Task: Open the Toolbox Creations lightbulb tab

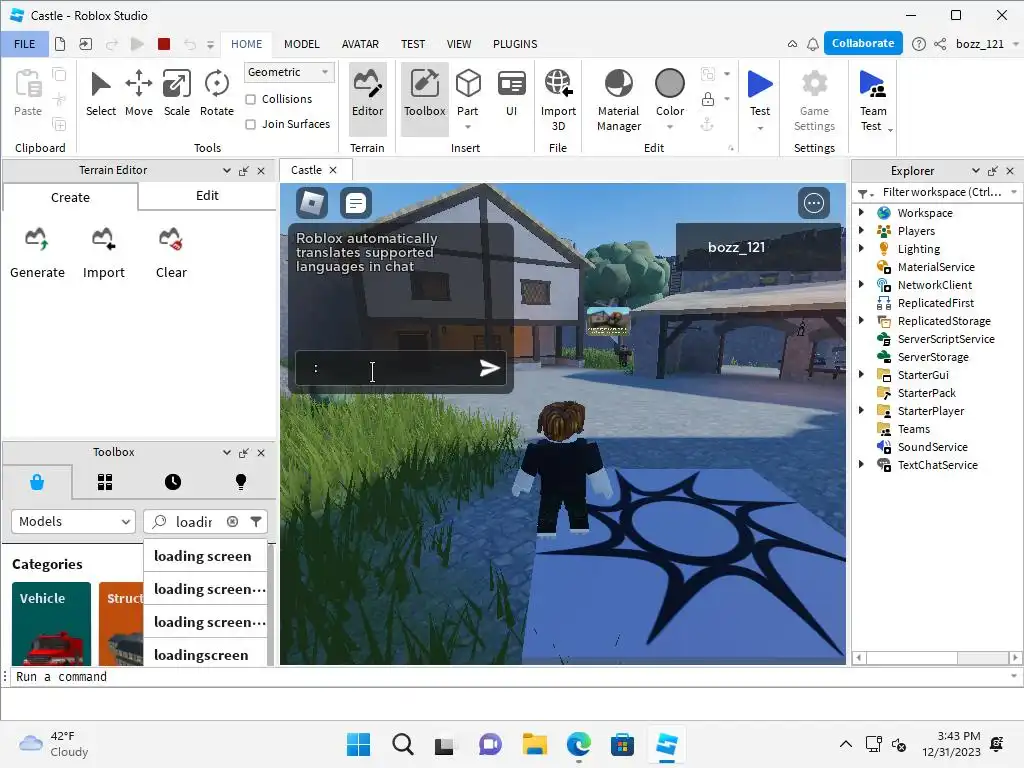Action: [241, 482]
